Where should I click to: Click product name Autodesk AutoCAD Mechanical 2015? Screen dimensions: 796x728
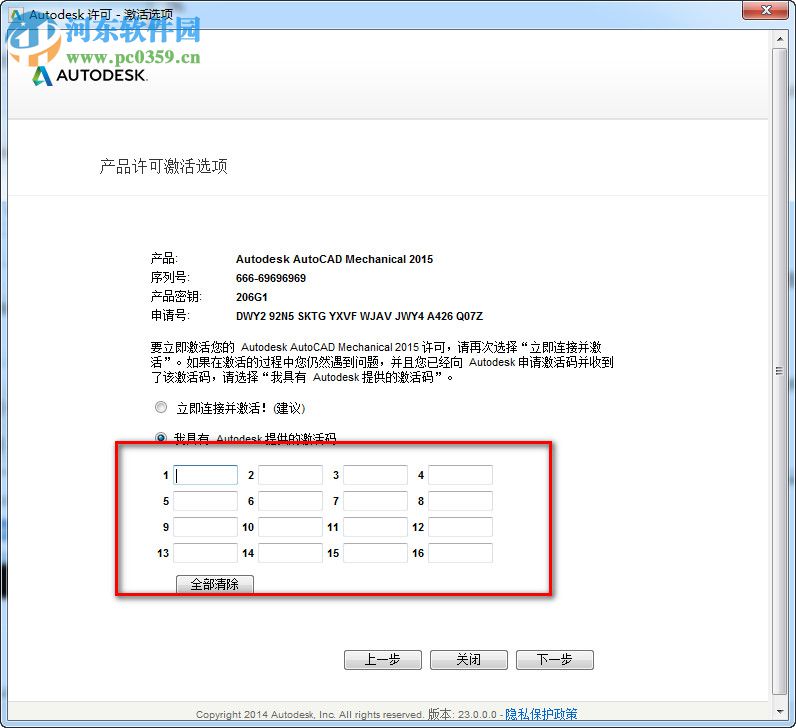click(334, 259)
